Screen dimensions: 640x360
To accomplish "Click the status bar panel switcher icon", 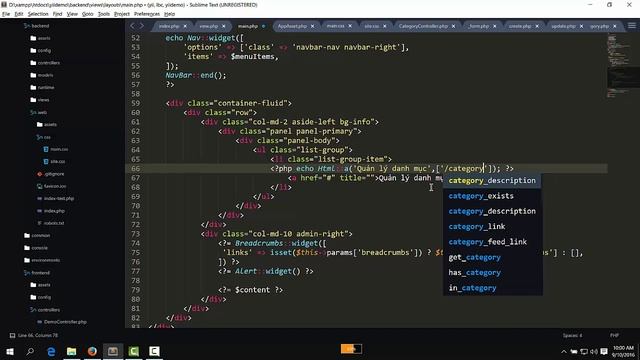I will pyautogui.click(x=12, y=336).
